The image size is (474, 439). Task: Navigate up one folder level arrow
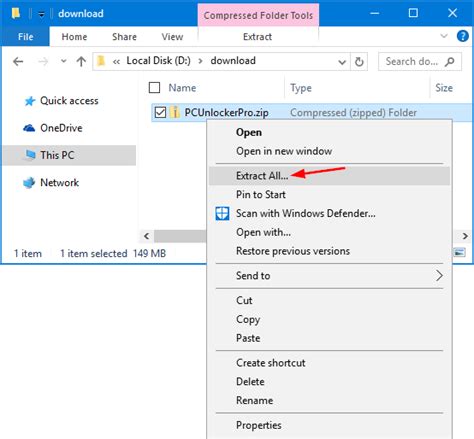(81, 61)
